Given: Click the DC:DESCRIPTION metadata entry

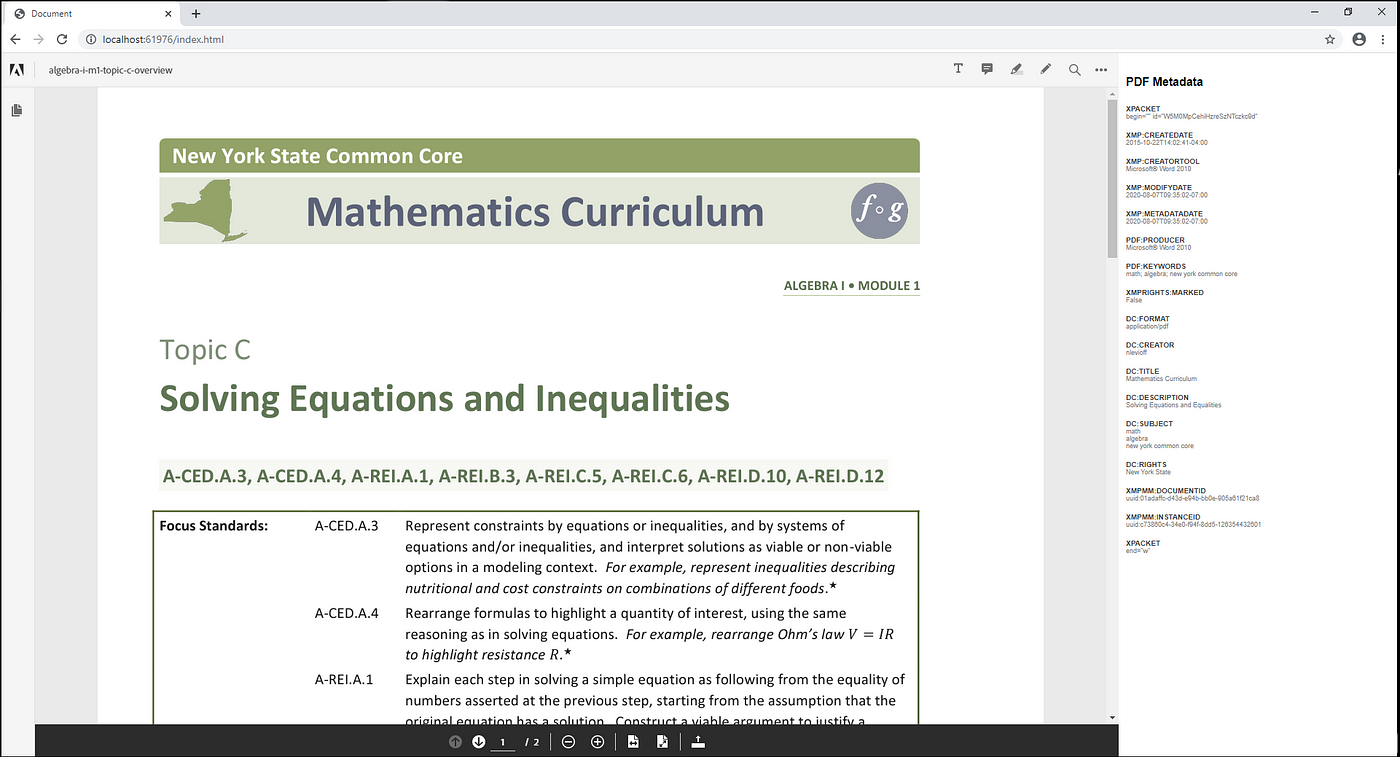Looking at the screenshot, I should tap(1174, 401).
